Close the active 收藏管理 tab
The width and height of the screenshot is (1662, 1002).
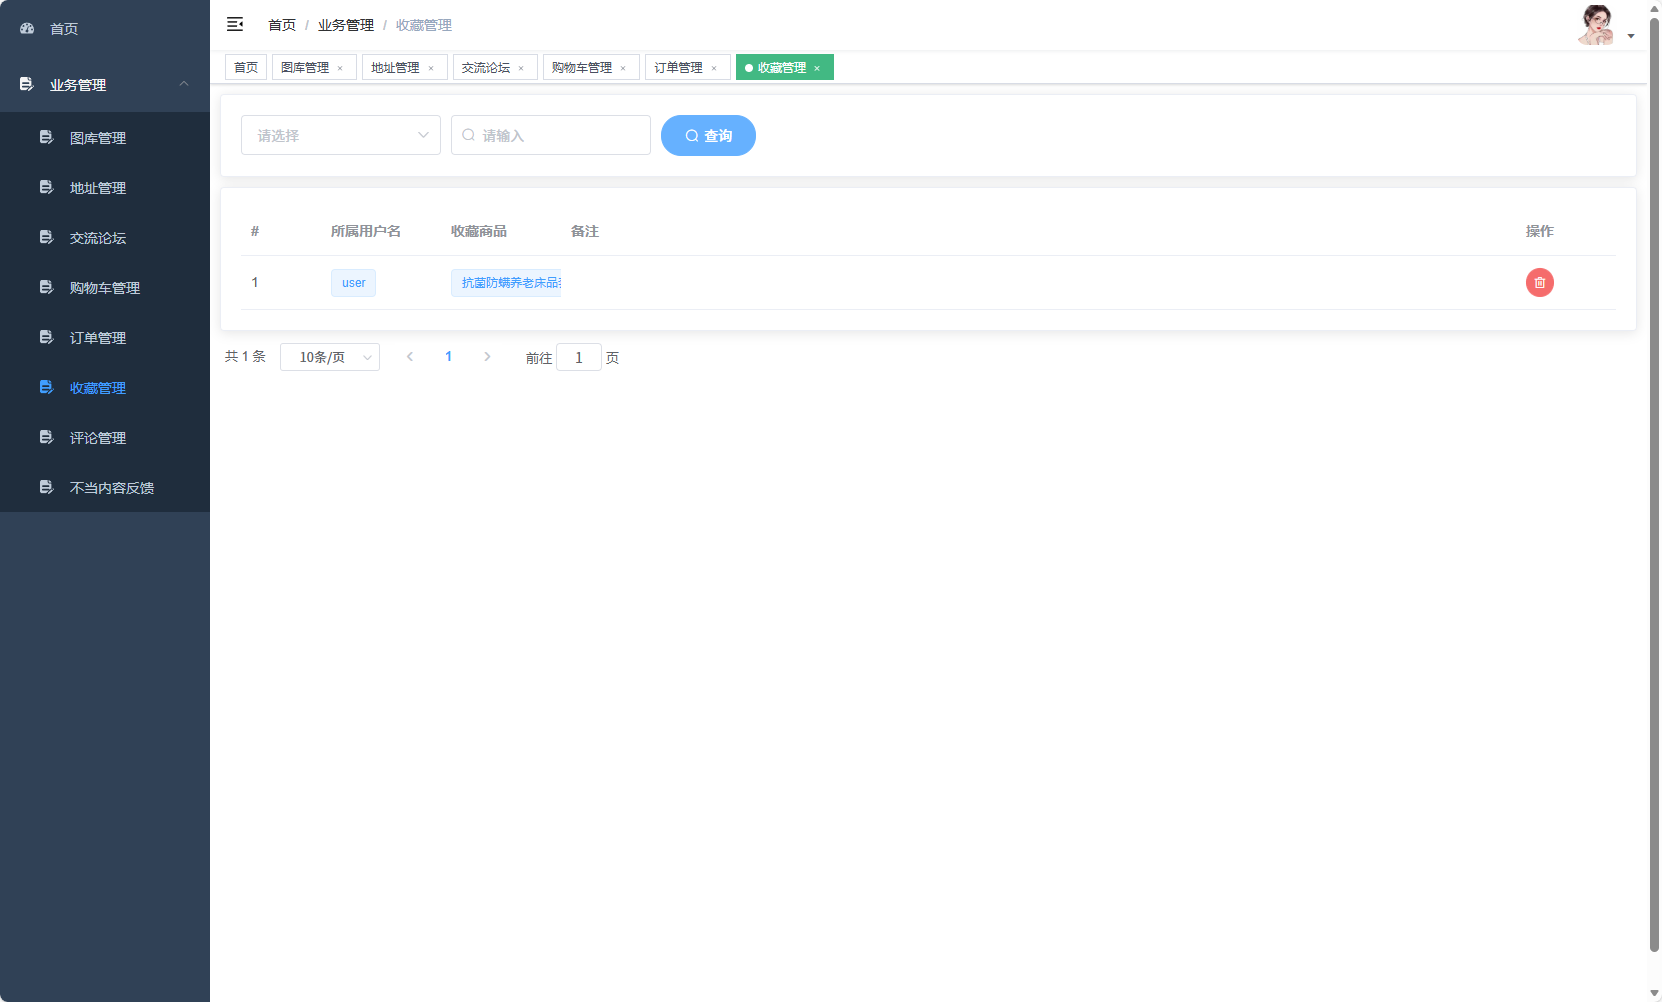tap(817, 68)
